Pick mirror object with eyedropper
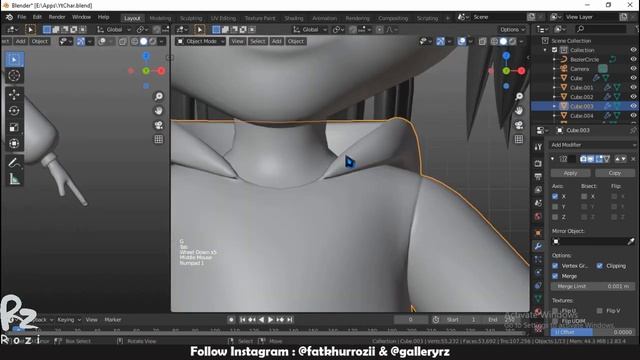This screenshot has width=640, height=360. click(x=631, y=242)
